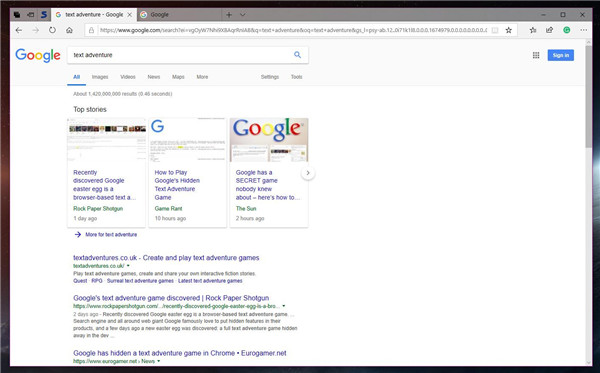Click the Google logo
Screen dimensions: 600x373
38,55
